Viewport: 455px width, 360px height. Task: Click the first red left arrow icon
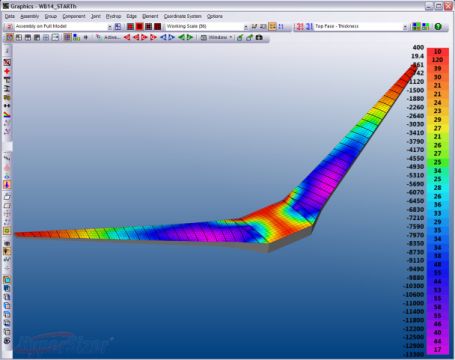pyautogui.click(x=127, y=37)
